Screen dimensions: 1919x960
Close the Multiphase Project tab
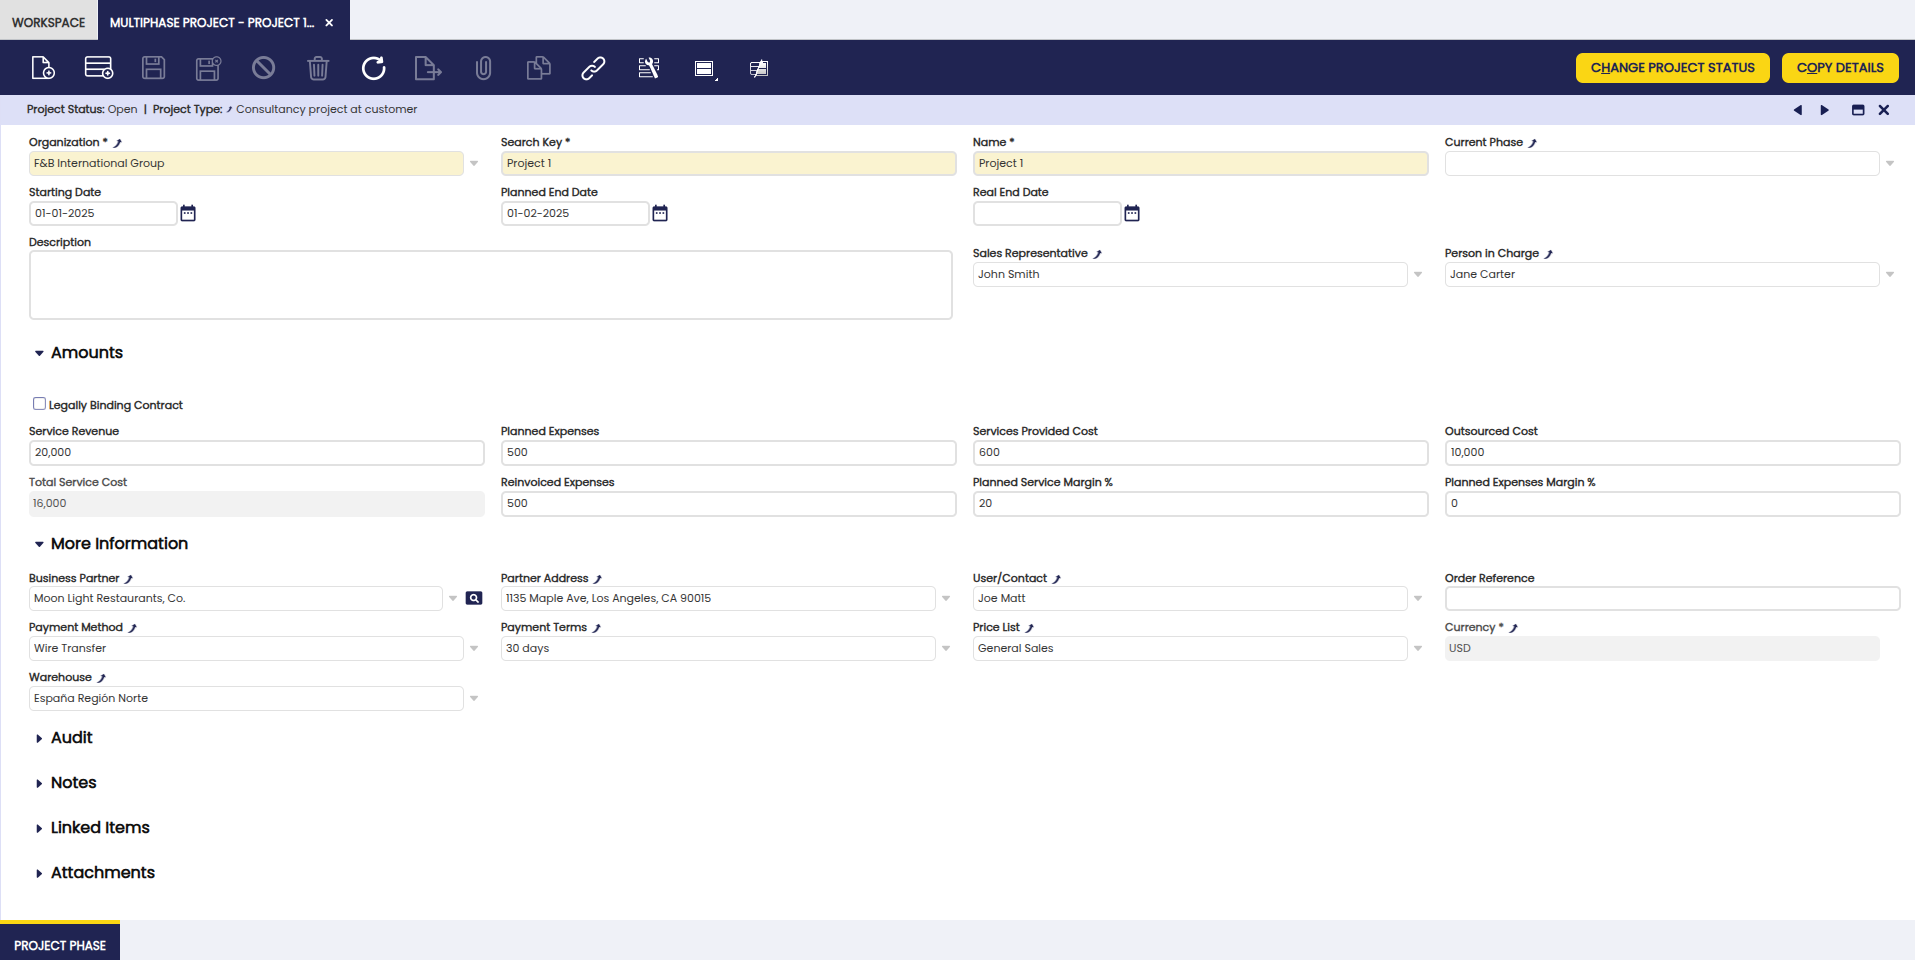pyautogui.click(x=329, y=22)
